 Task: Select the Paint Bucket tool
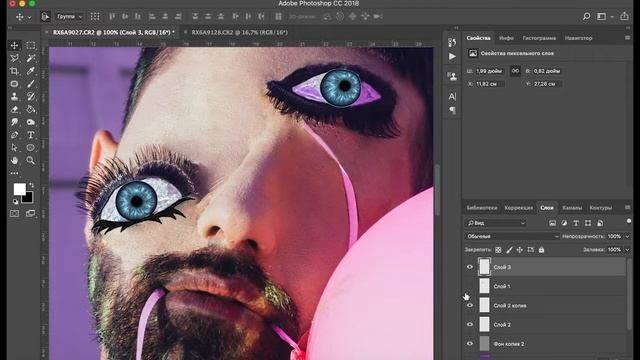[31, 109]
